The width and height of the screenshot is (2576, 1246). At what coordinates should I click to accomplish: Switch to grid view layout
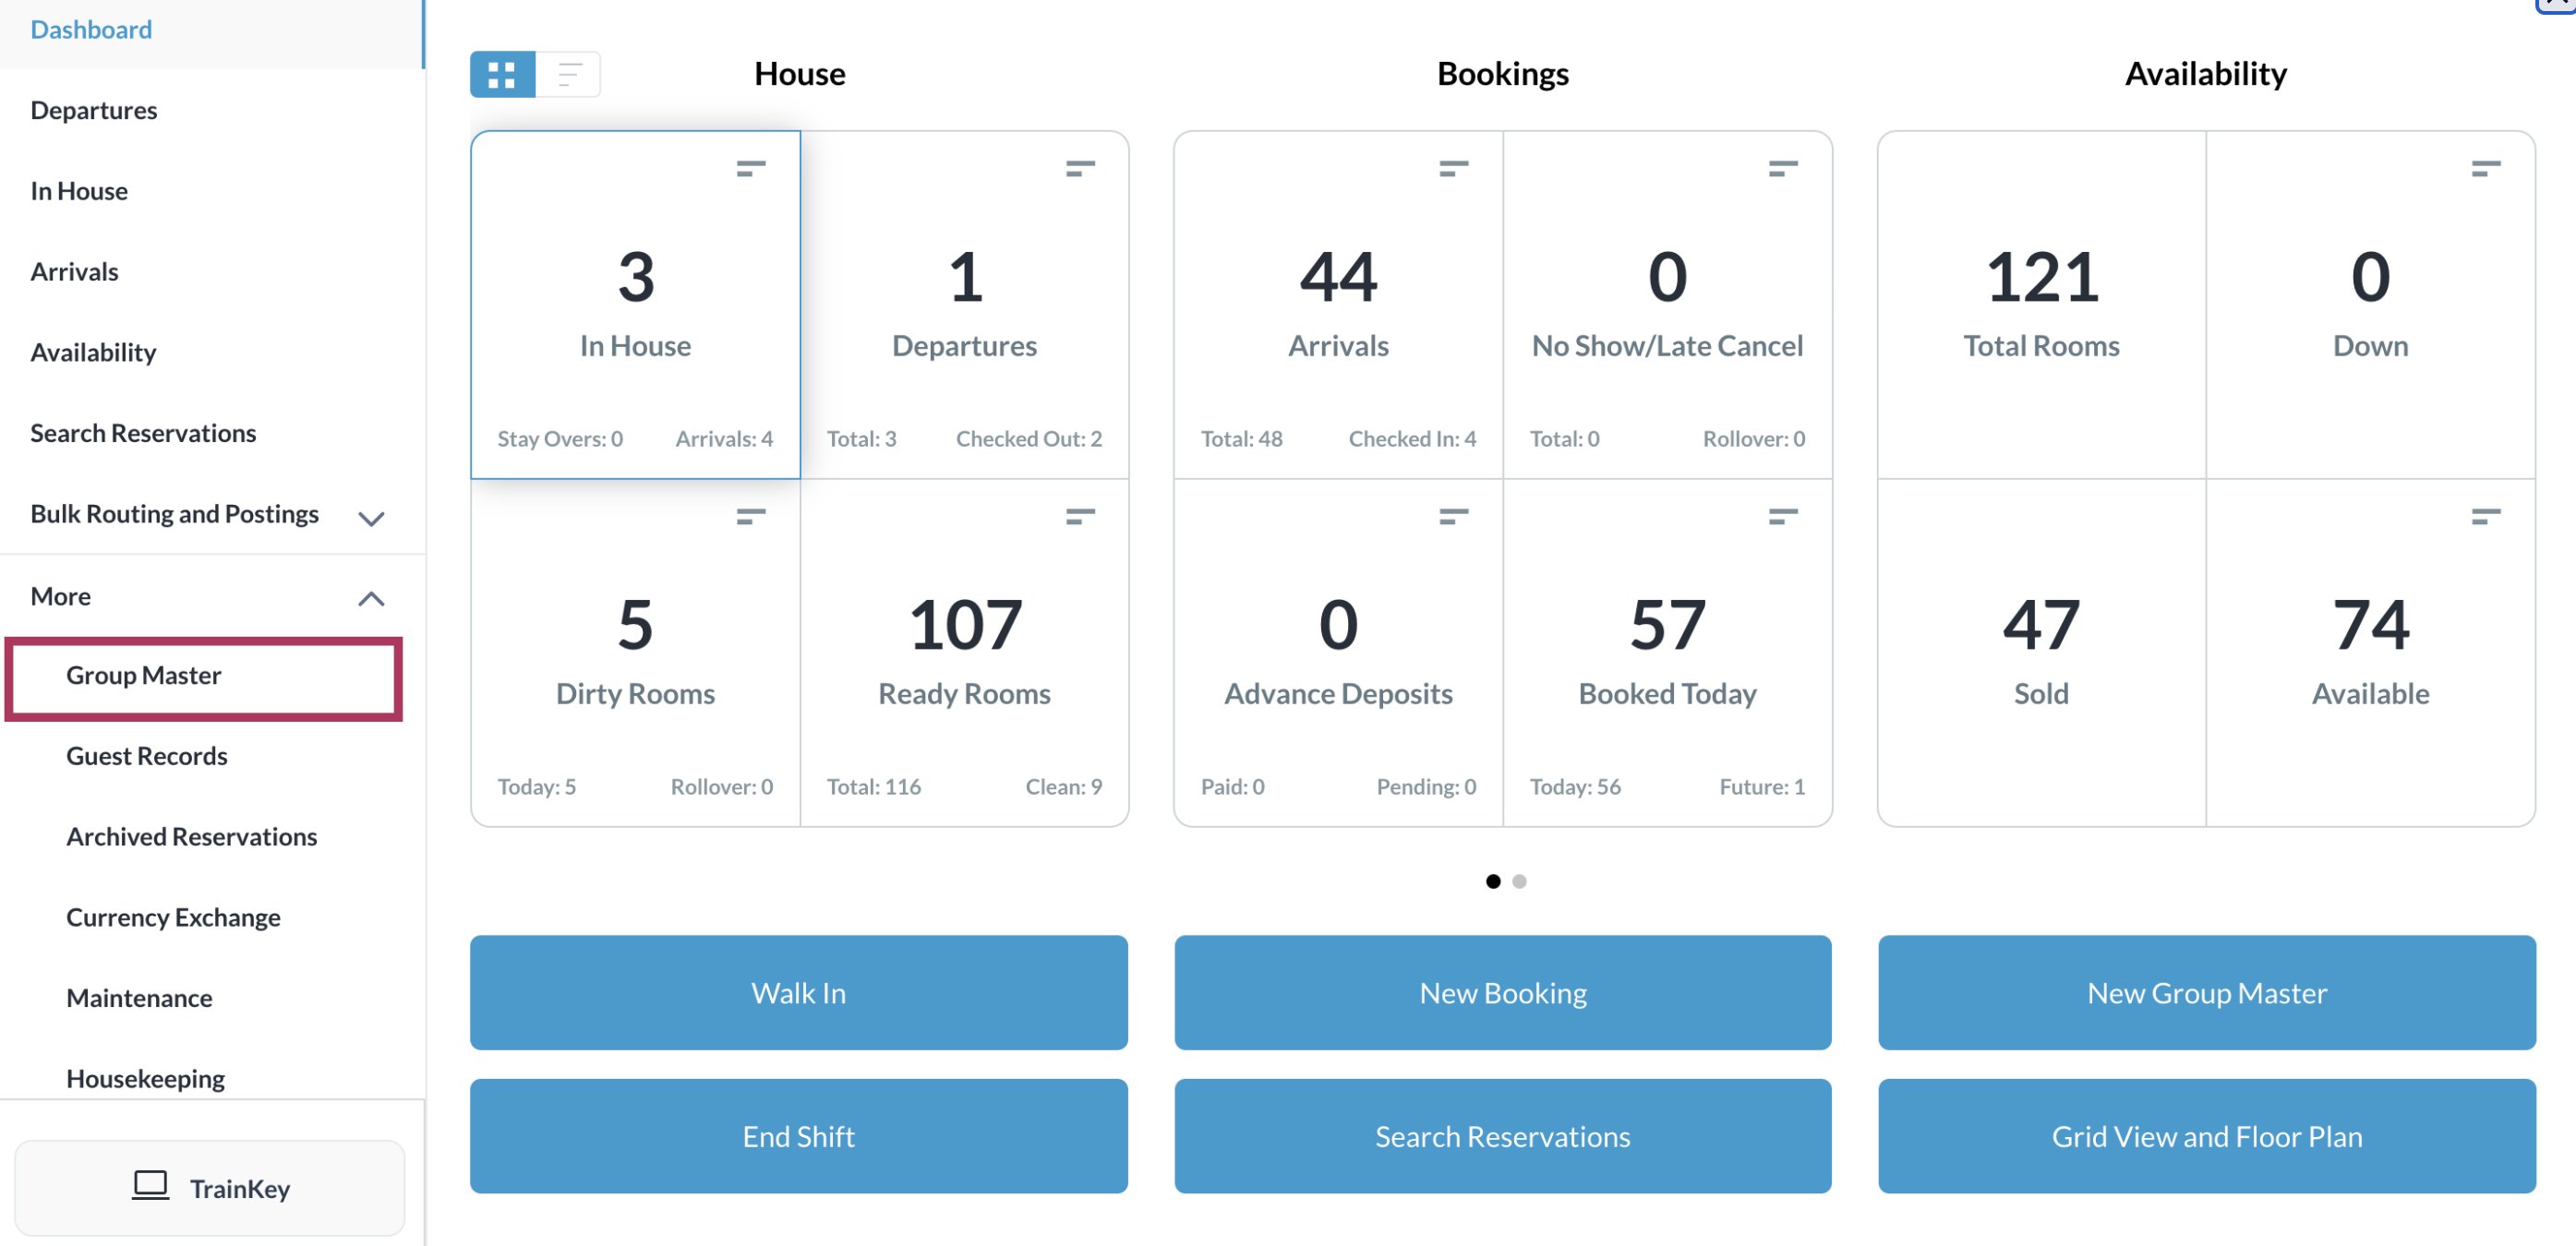tap(502, 74)
